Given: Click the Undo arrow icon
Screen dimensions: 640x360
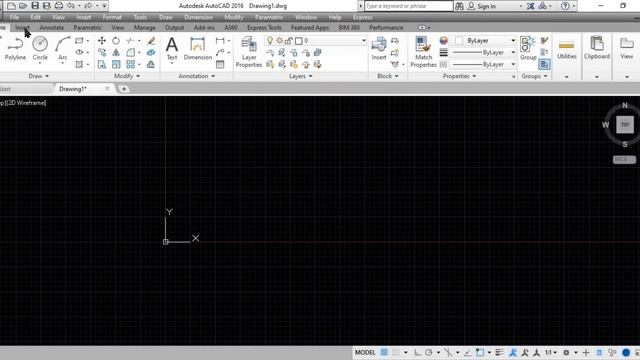Looking at the screenshot, I should (x=71, y=6).
